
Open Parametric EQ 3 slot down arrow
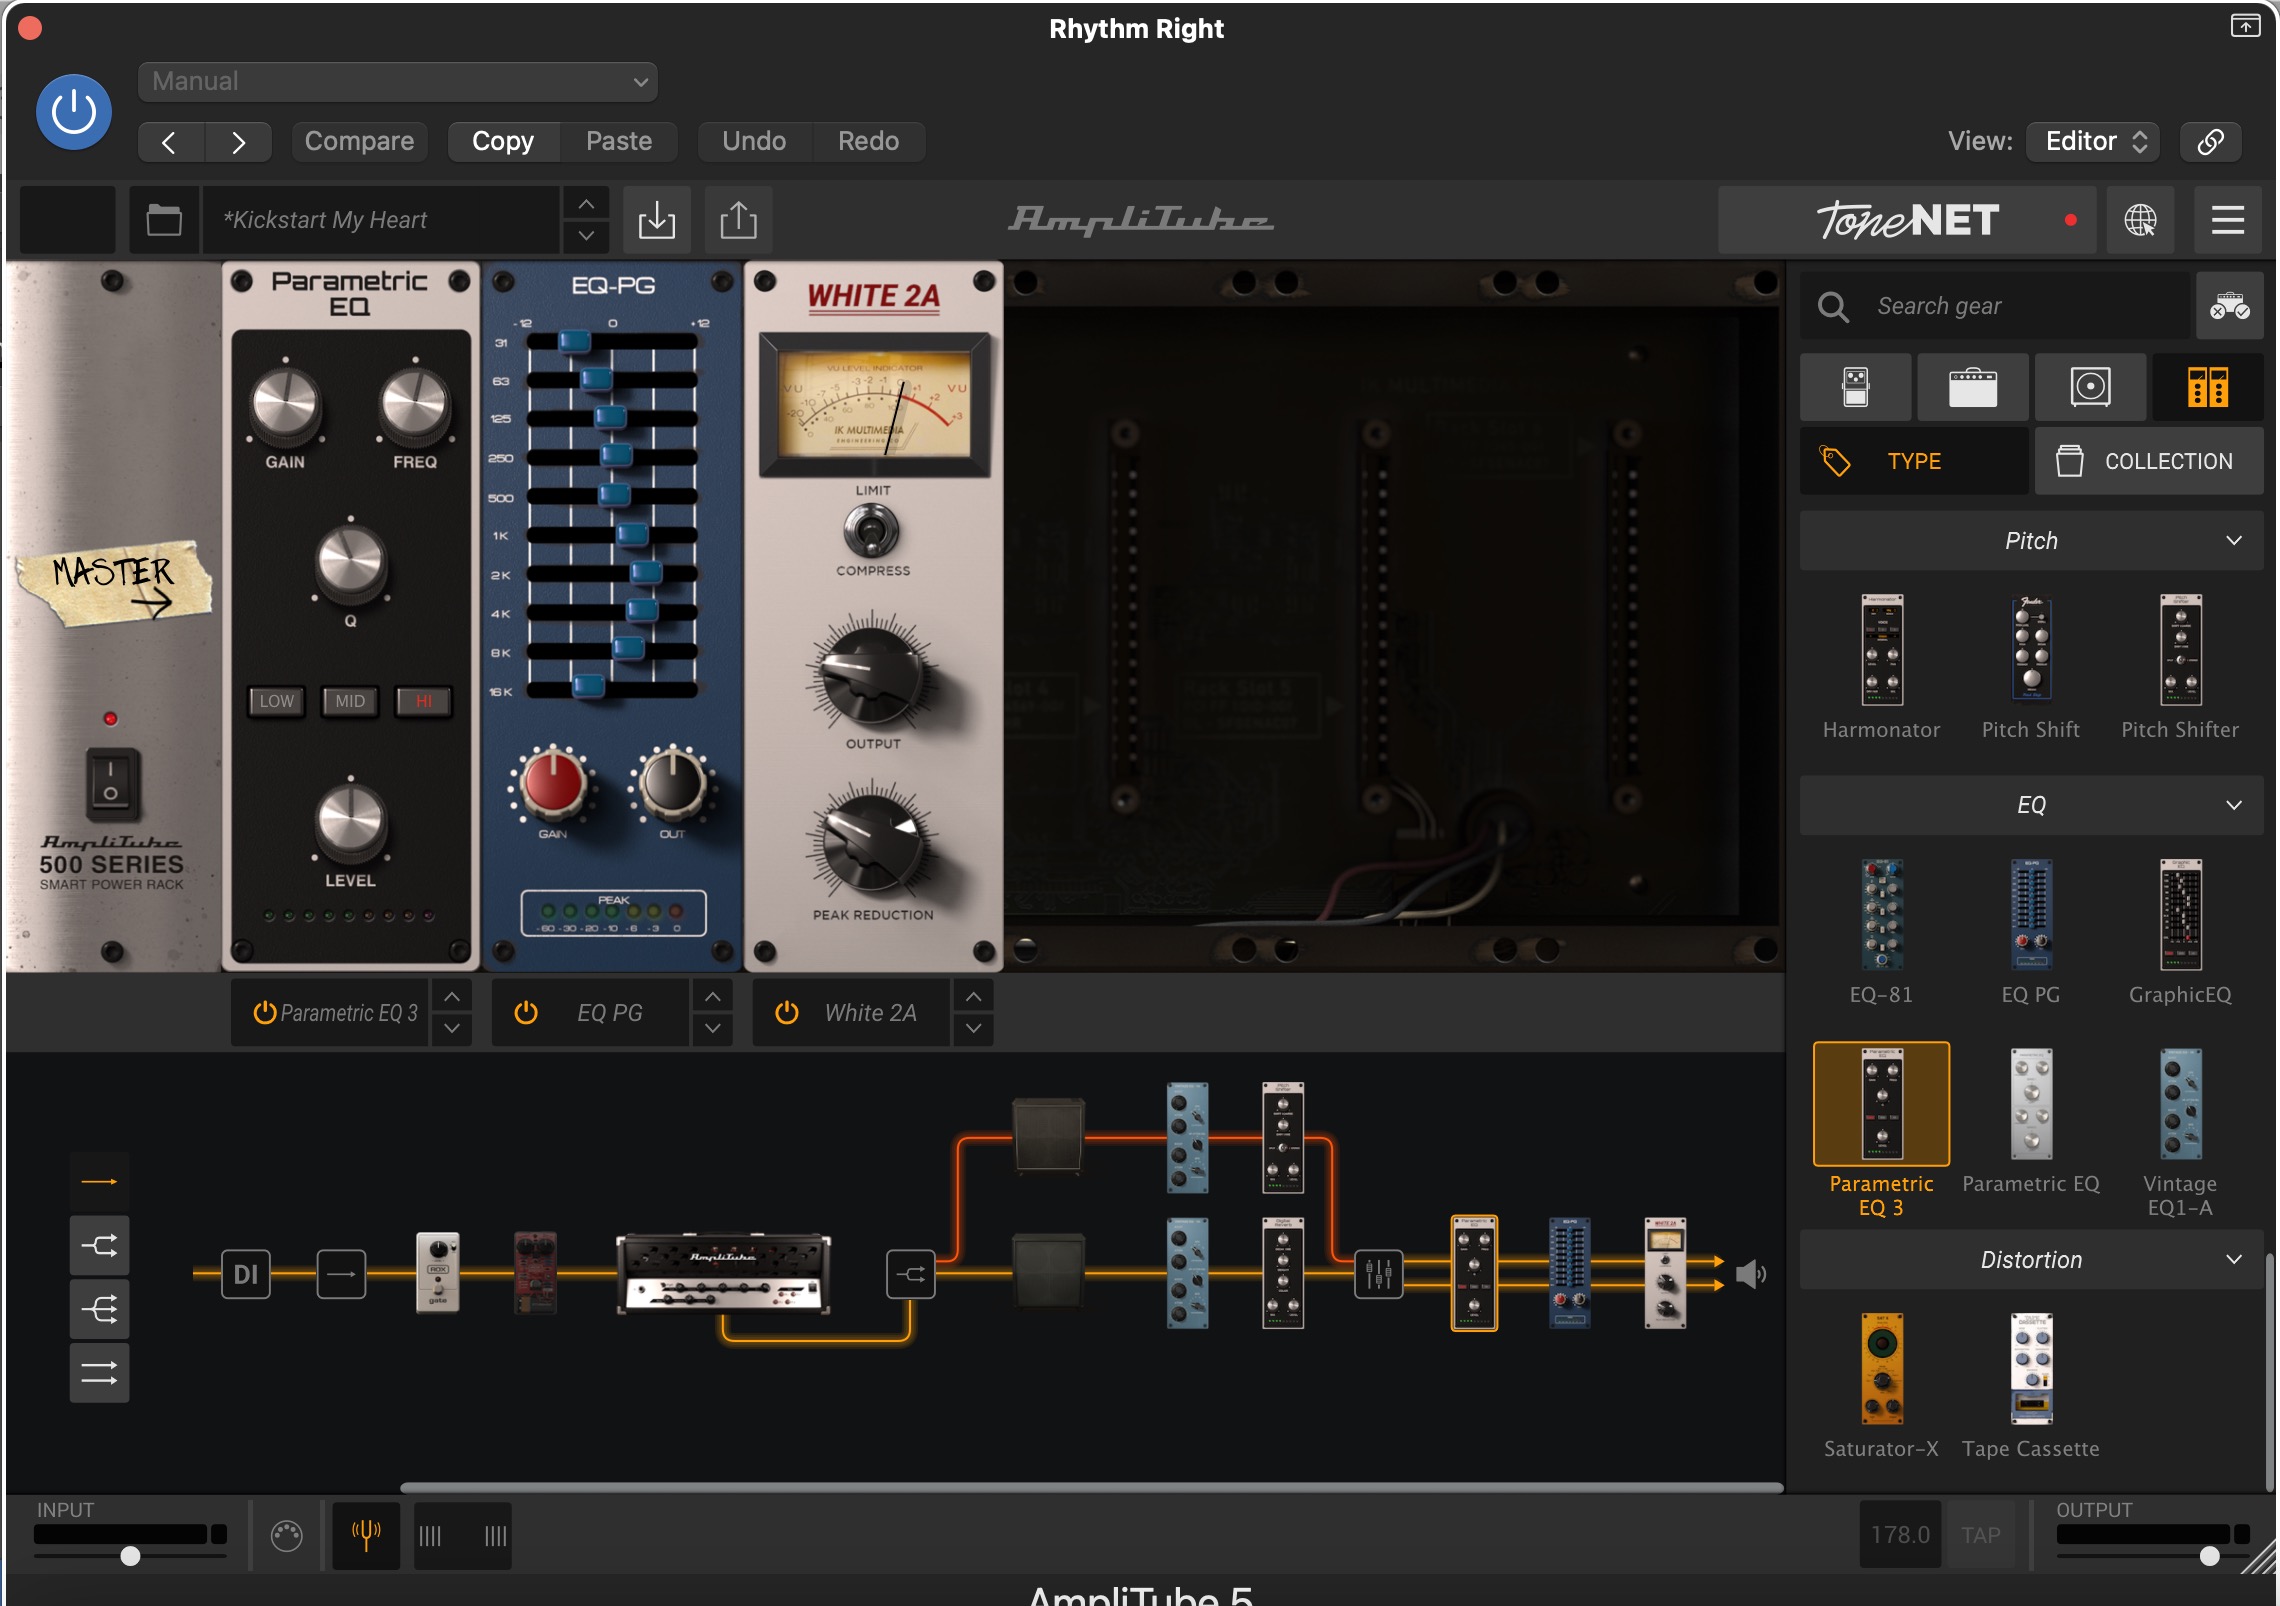pos(452,1029)
